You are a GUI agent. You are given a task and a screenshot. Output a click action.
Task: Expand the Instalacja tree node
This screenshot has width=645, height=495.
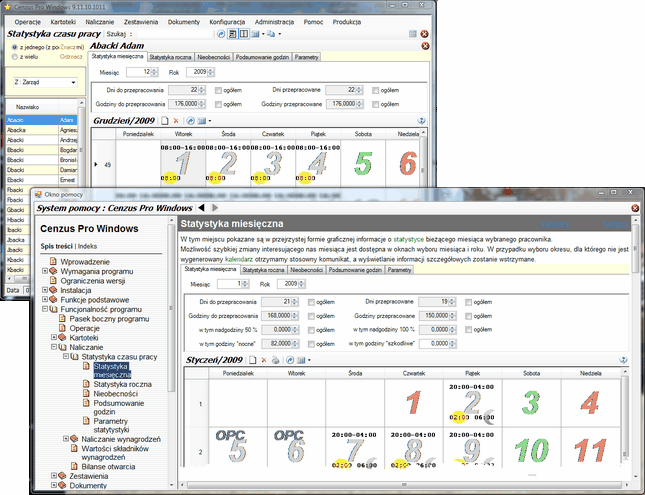coord(45,290)
